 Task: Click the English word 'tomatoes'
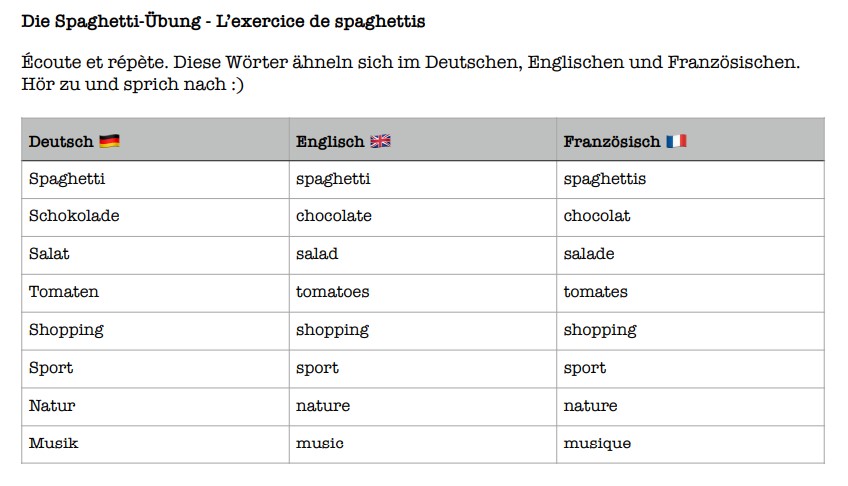pos(332,292)
